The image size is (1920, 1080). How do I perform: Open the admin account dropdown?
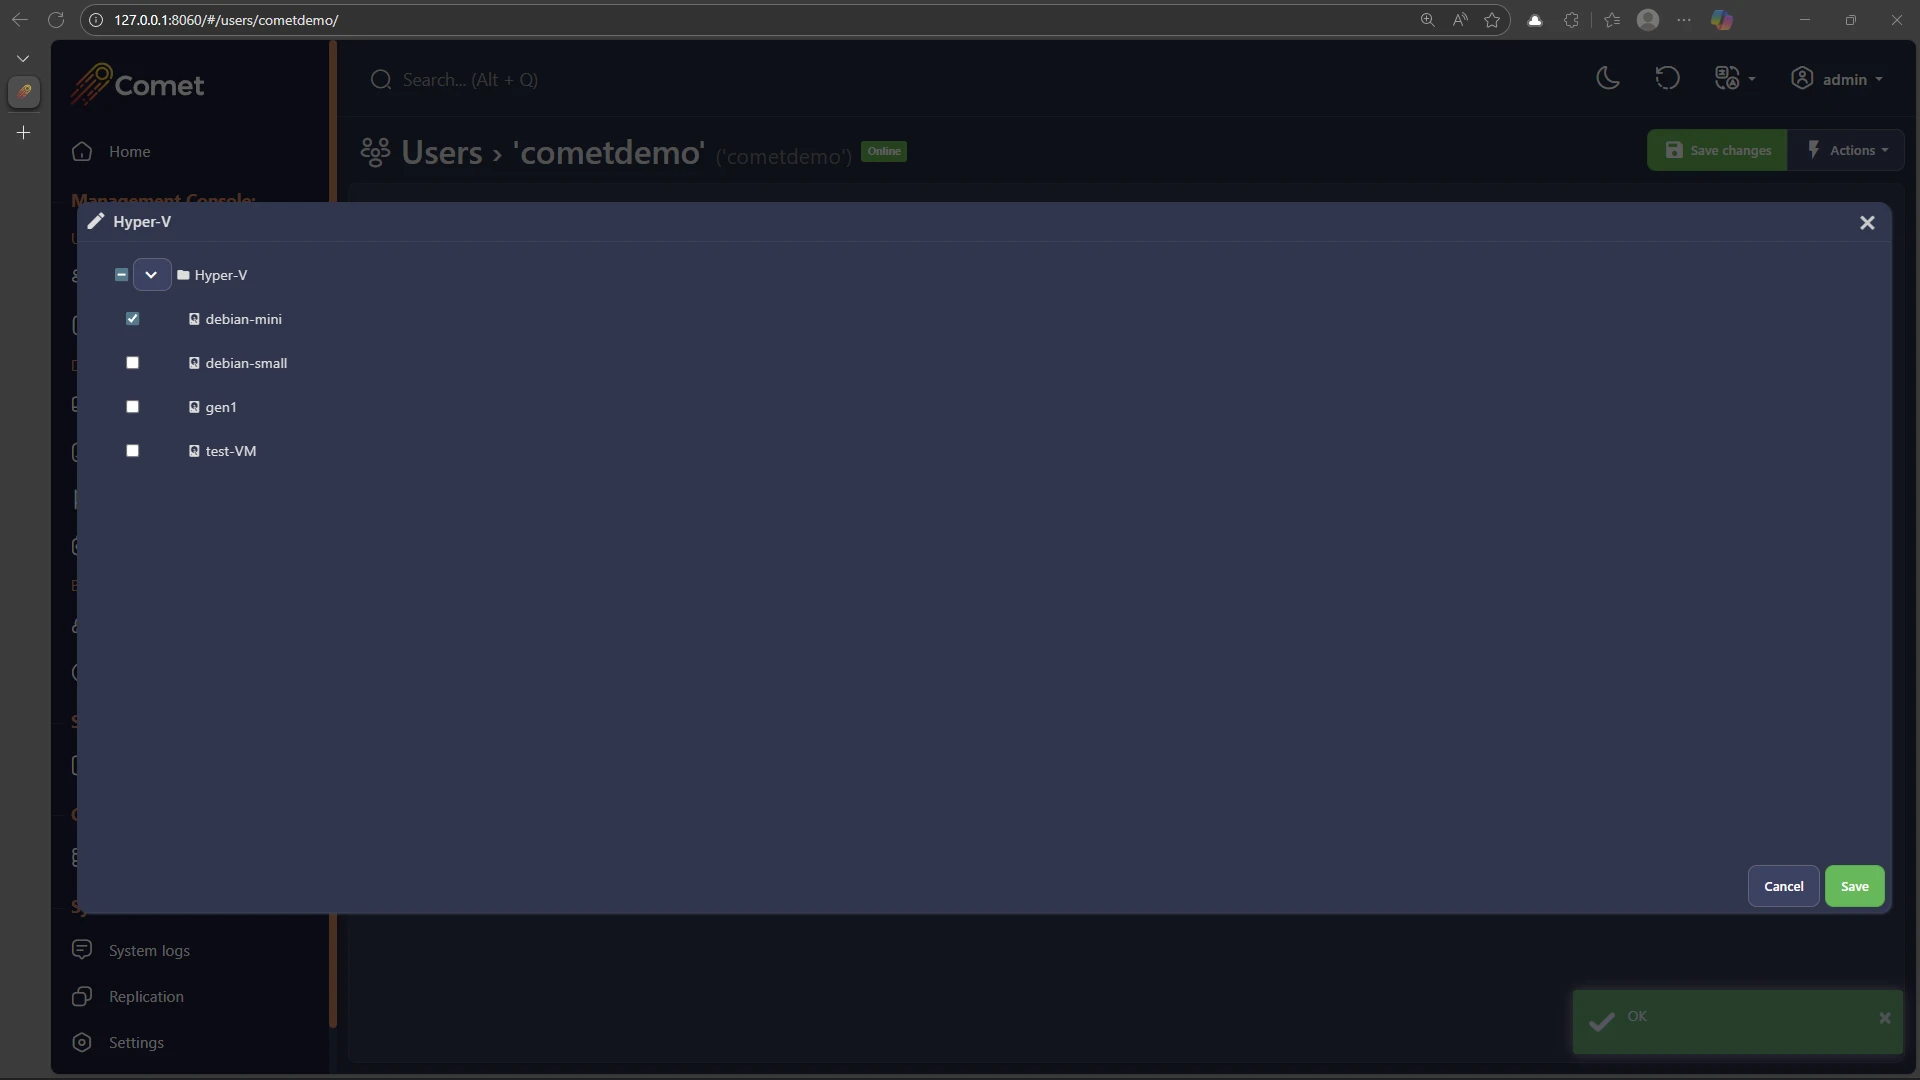tap(1837, 79)
